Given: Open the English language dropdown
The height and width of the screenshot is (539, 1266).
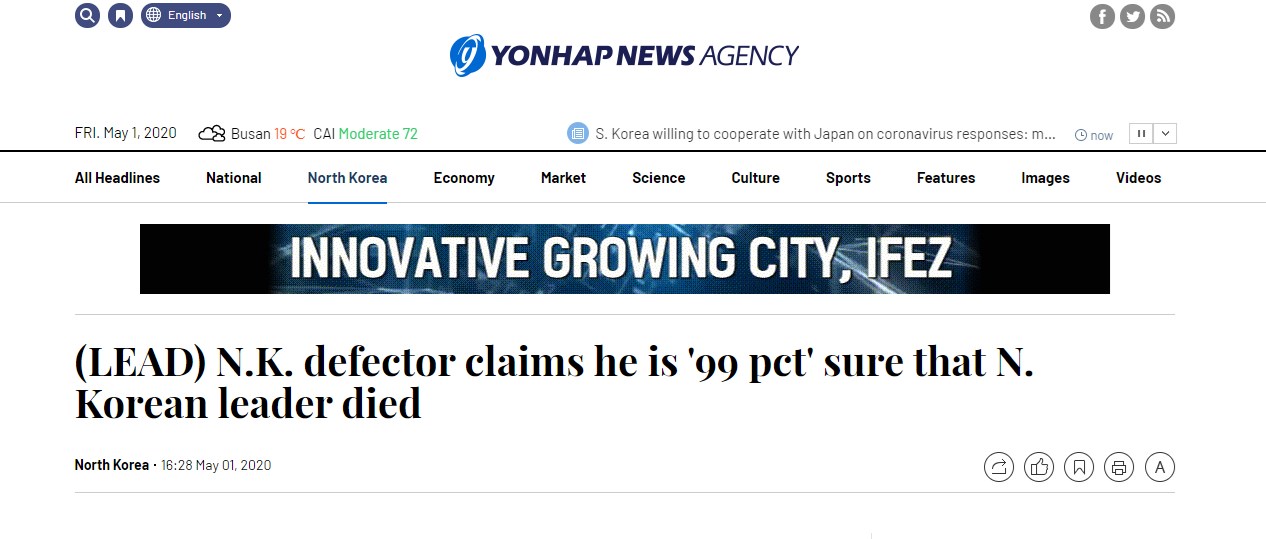Looking at the screenshot, I should tap(186, 15).
